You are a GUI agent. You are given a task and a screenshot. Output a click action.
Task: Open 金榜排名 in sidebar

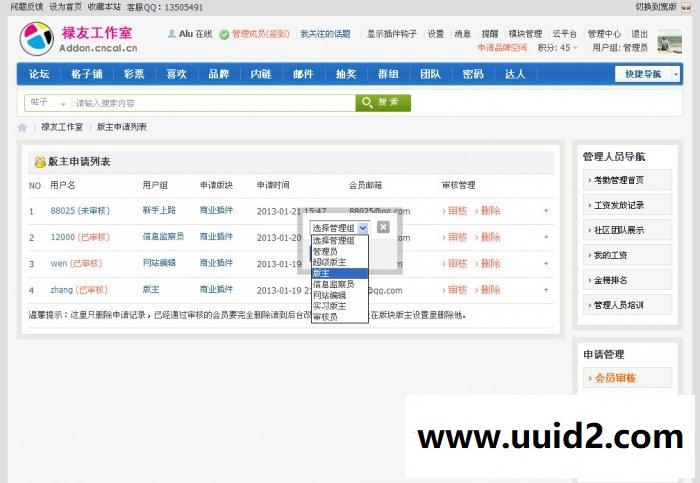coord(627,280)
